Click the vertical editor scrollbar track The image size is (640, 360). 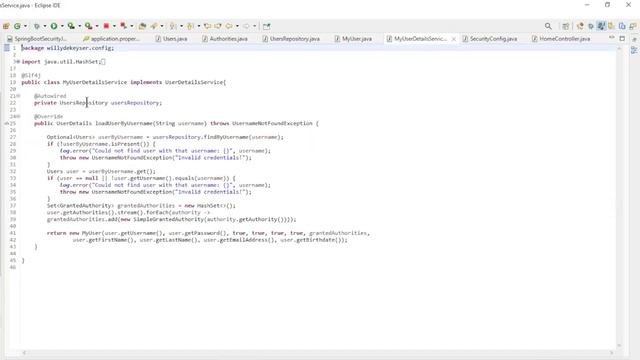click(x=619, y=196)
